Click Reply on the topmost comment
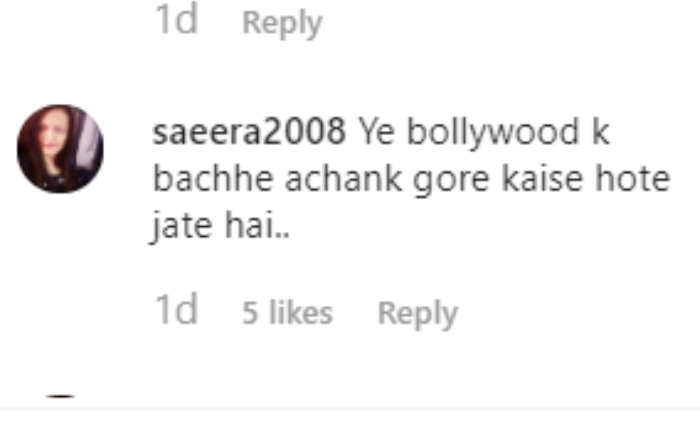 pyautogui.click(x=282, y=23)
